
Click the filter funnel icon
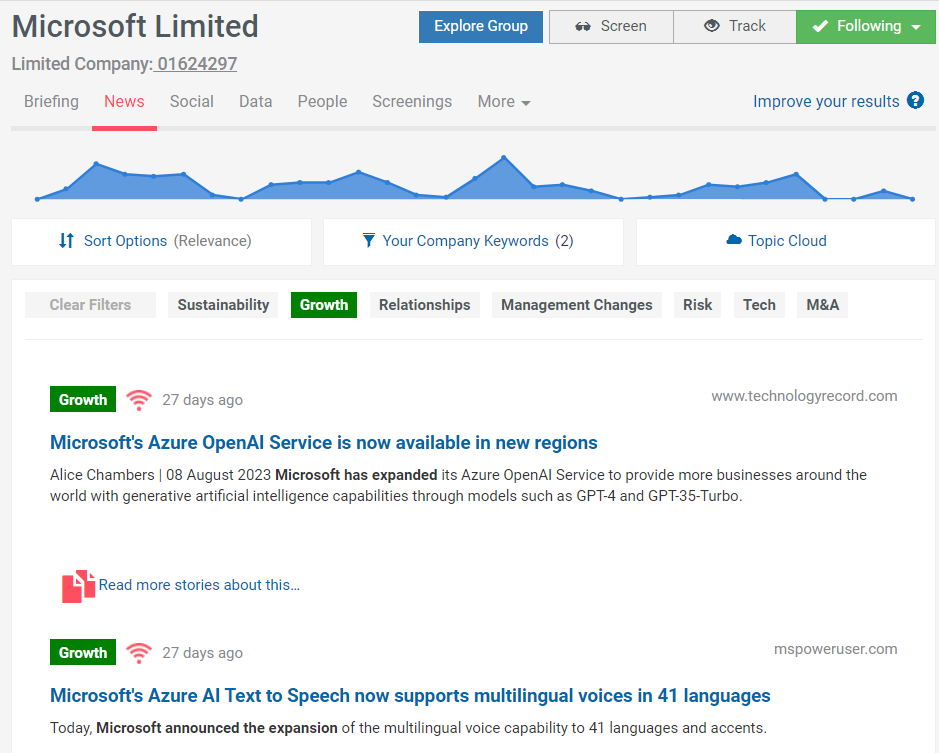click(x=369, y=240)
